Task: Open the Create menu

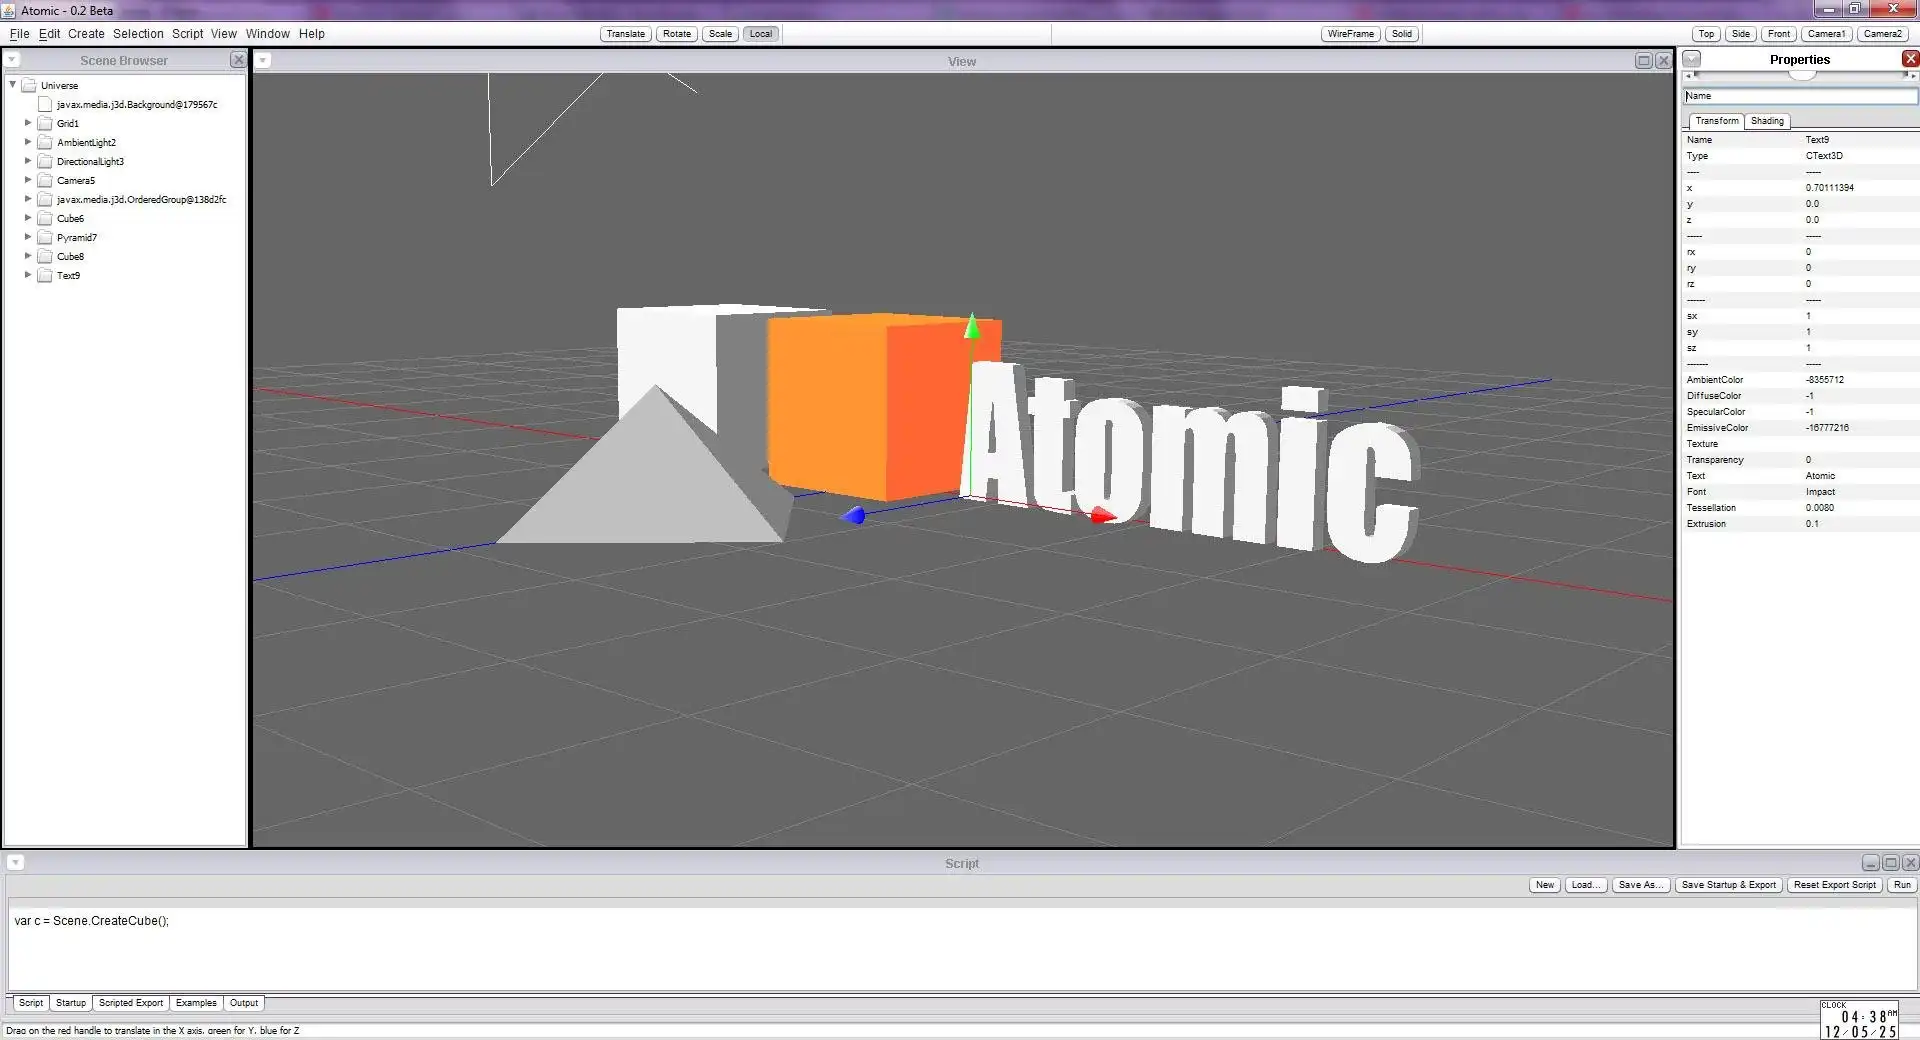Action: [x=86, y=34]
